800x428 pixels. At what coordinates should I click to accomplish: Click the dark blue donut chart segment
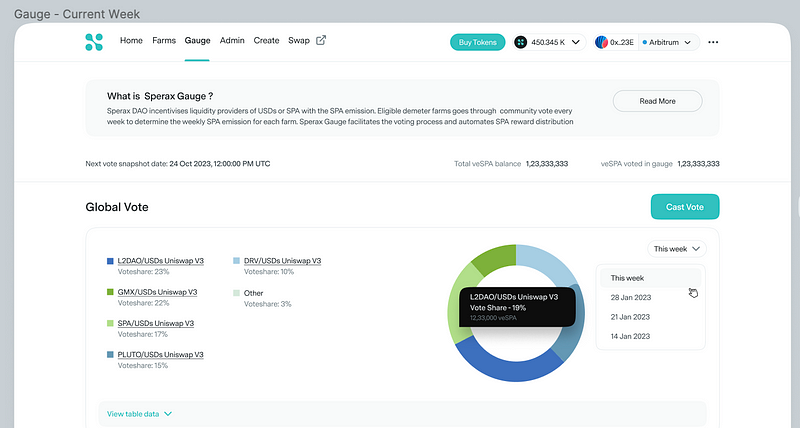510,364
